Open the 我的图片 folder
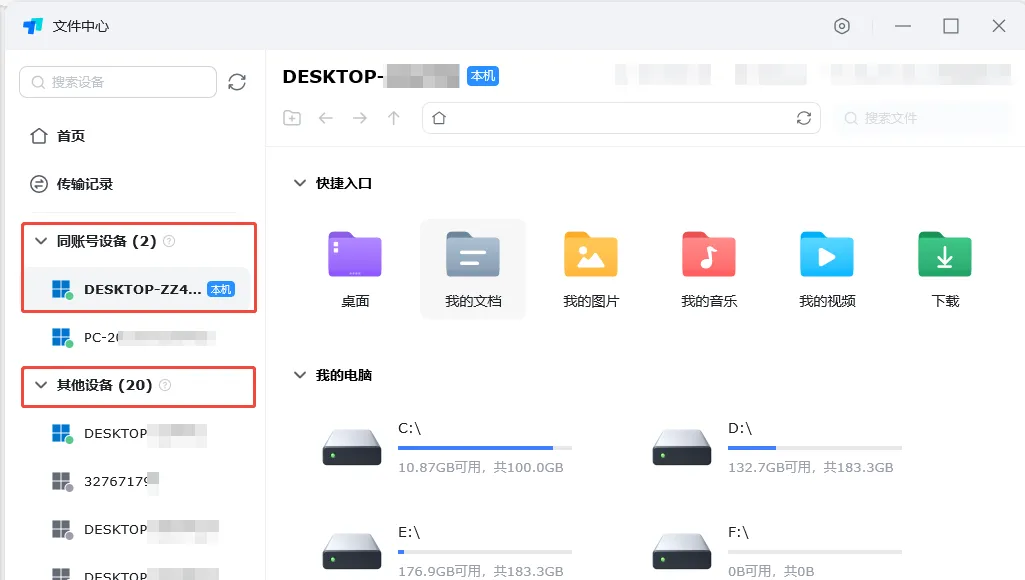The image size is (1025, 580). pos(591,269)
